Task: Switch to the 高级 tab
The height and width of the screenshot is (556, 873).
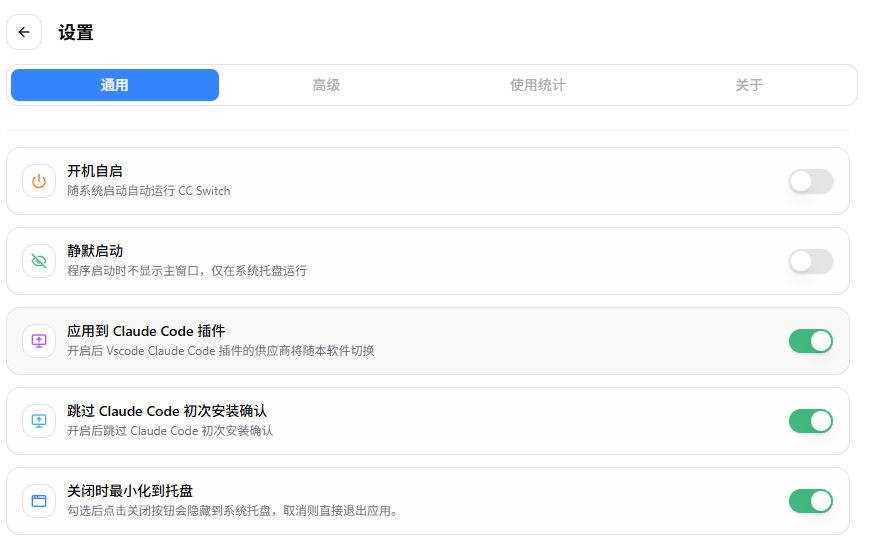Action: pyautogui.click(x=326, y=85)
